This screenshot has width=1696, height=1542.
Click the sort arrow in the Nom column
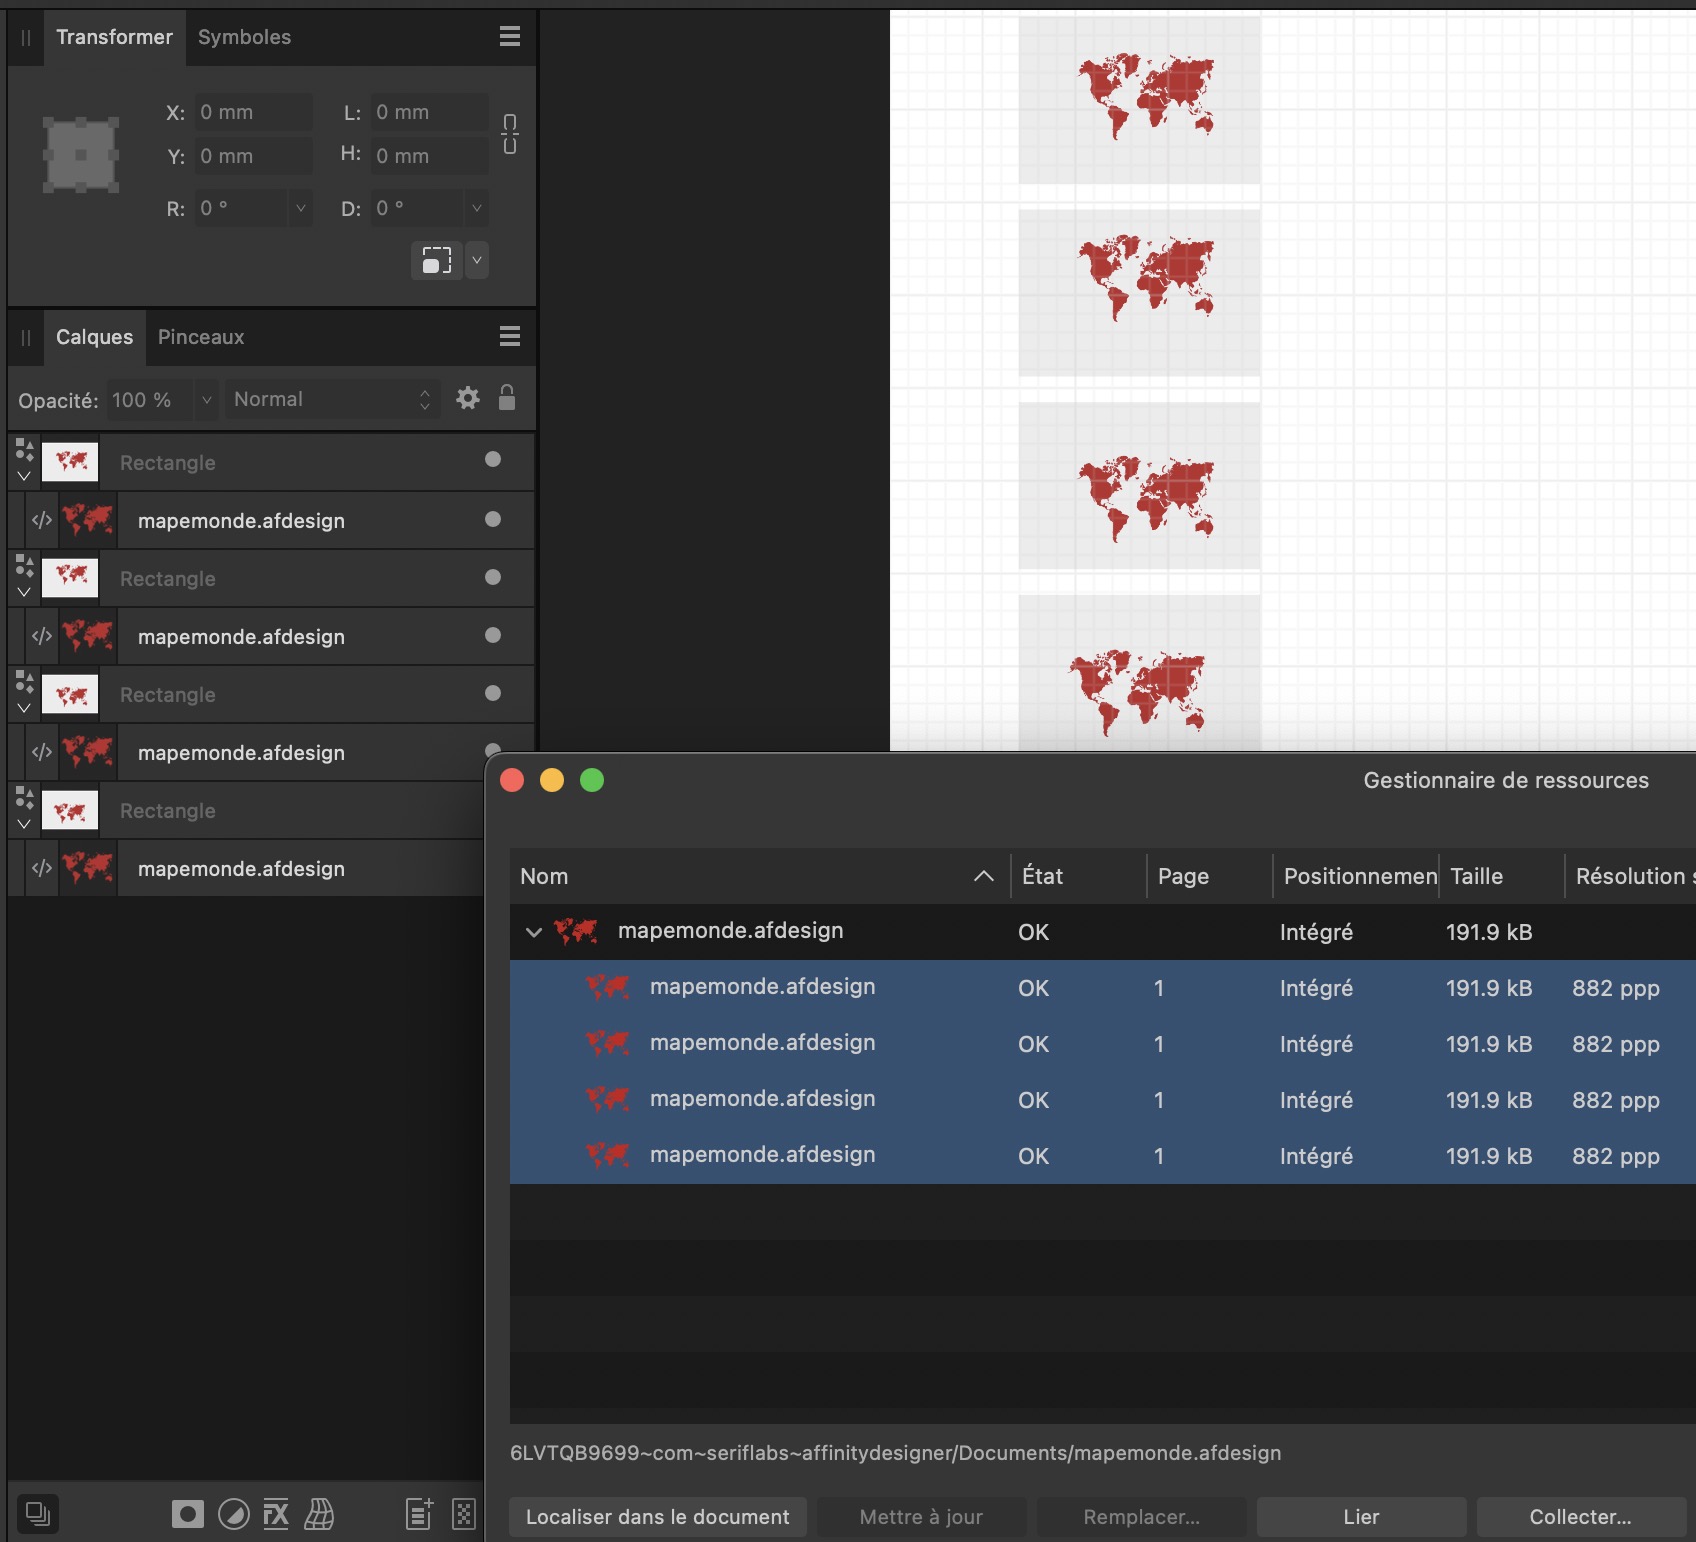click(x=984, y=876)
